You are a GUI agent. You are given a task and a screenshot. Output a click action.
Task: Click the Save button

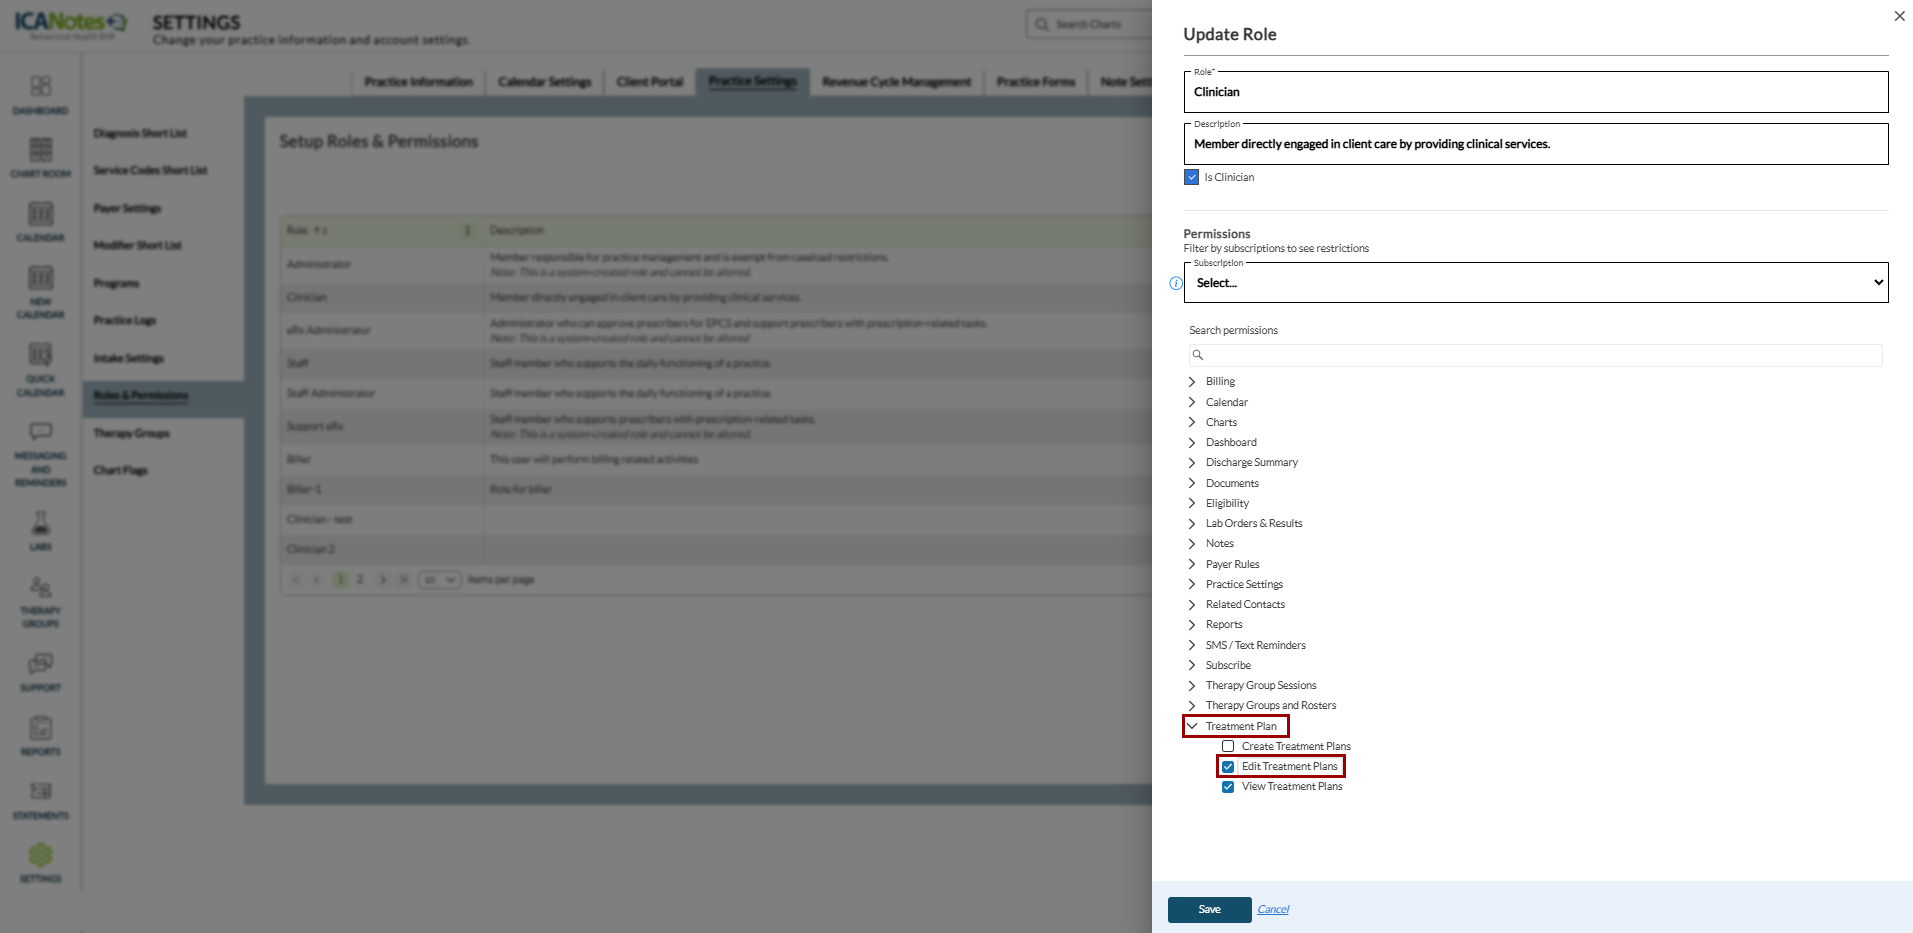tap(1209, 910)
